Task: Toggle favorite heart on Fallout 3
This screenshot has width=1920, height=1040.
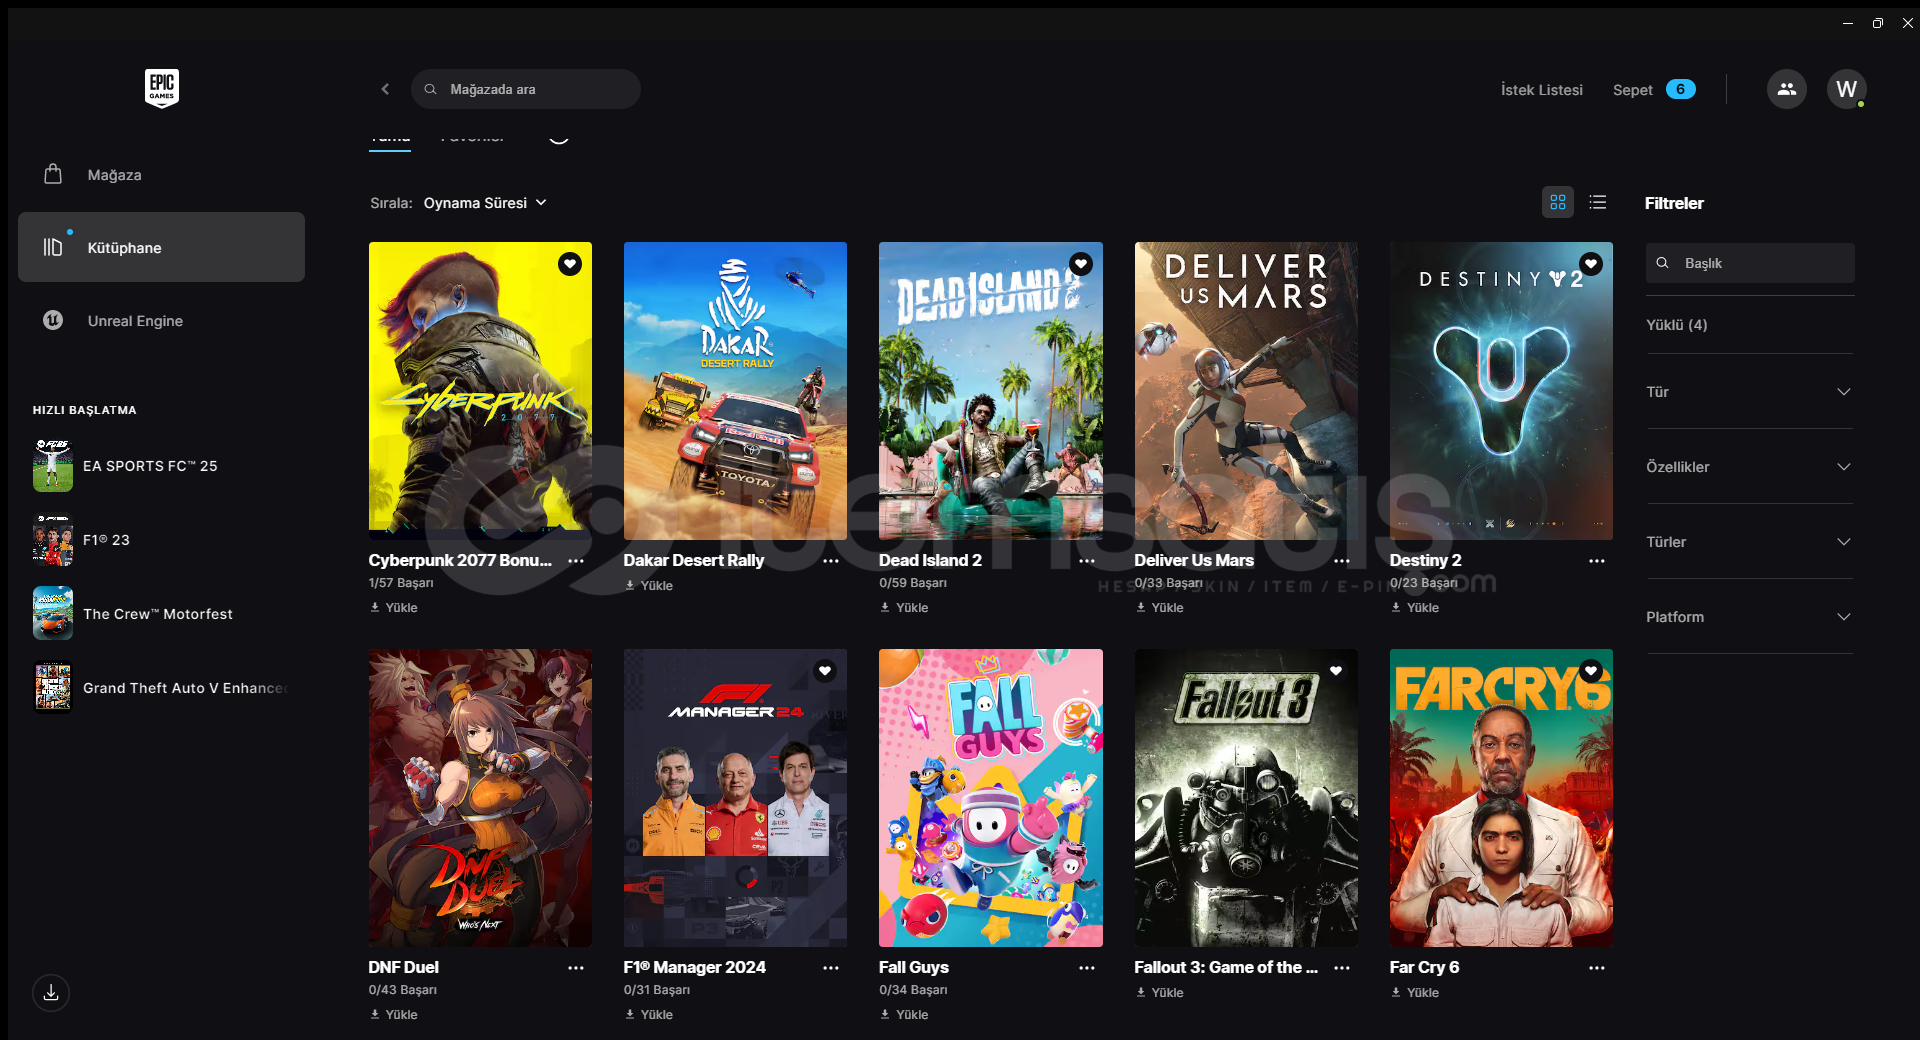Action: click(1336, 671)
